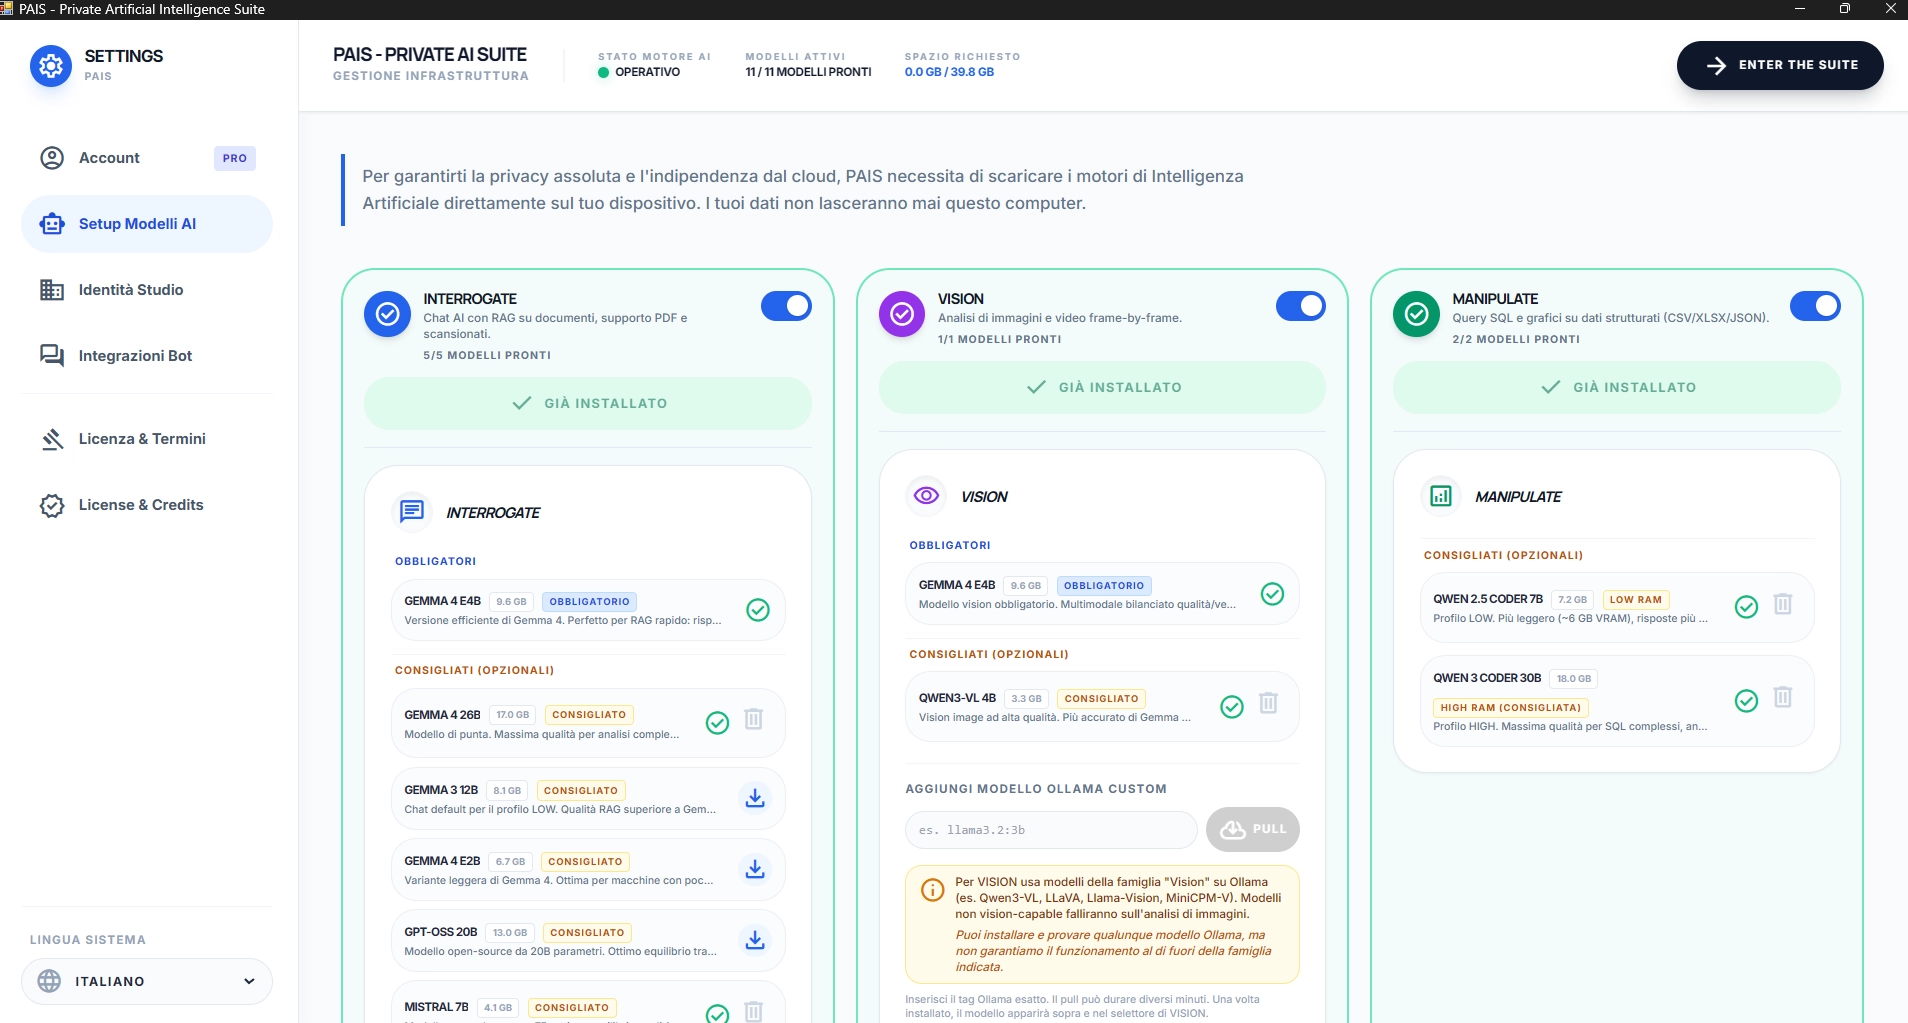Open the Account section
1908x1023 pixels.
[147, 158]
